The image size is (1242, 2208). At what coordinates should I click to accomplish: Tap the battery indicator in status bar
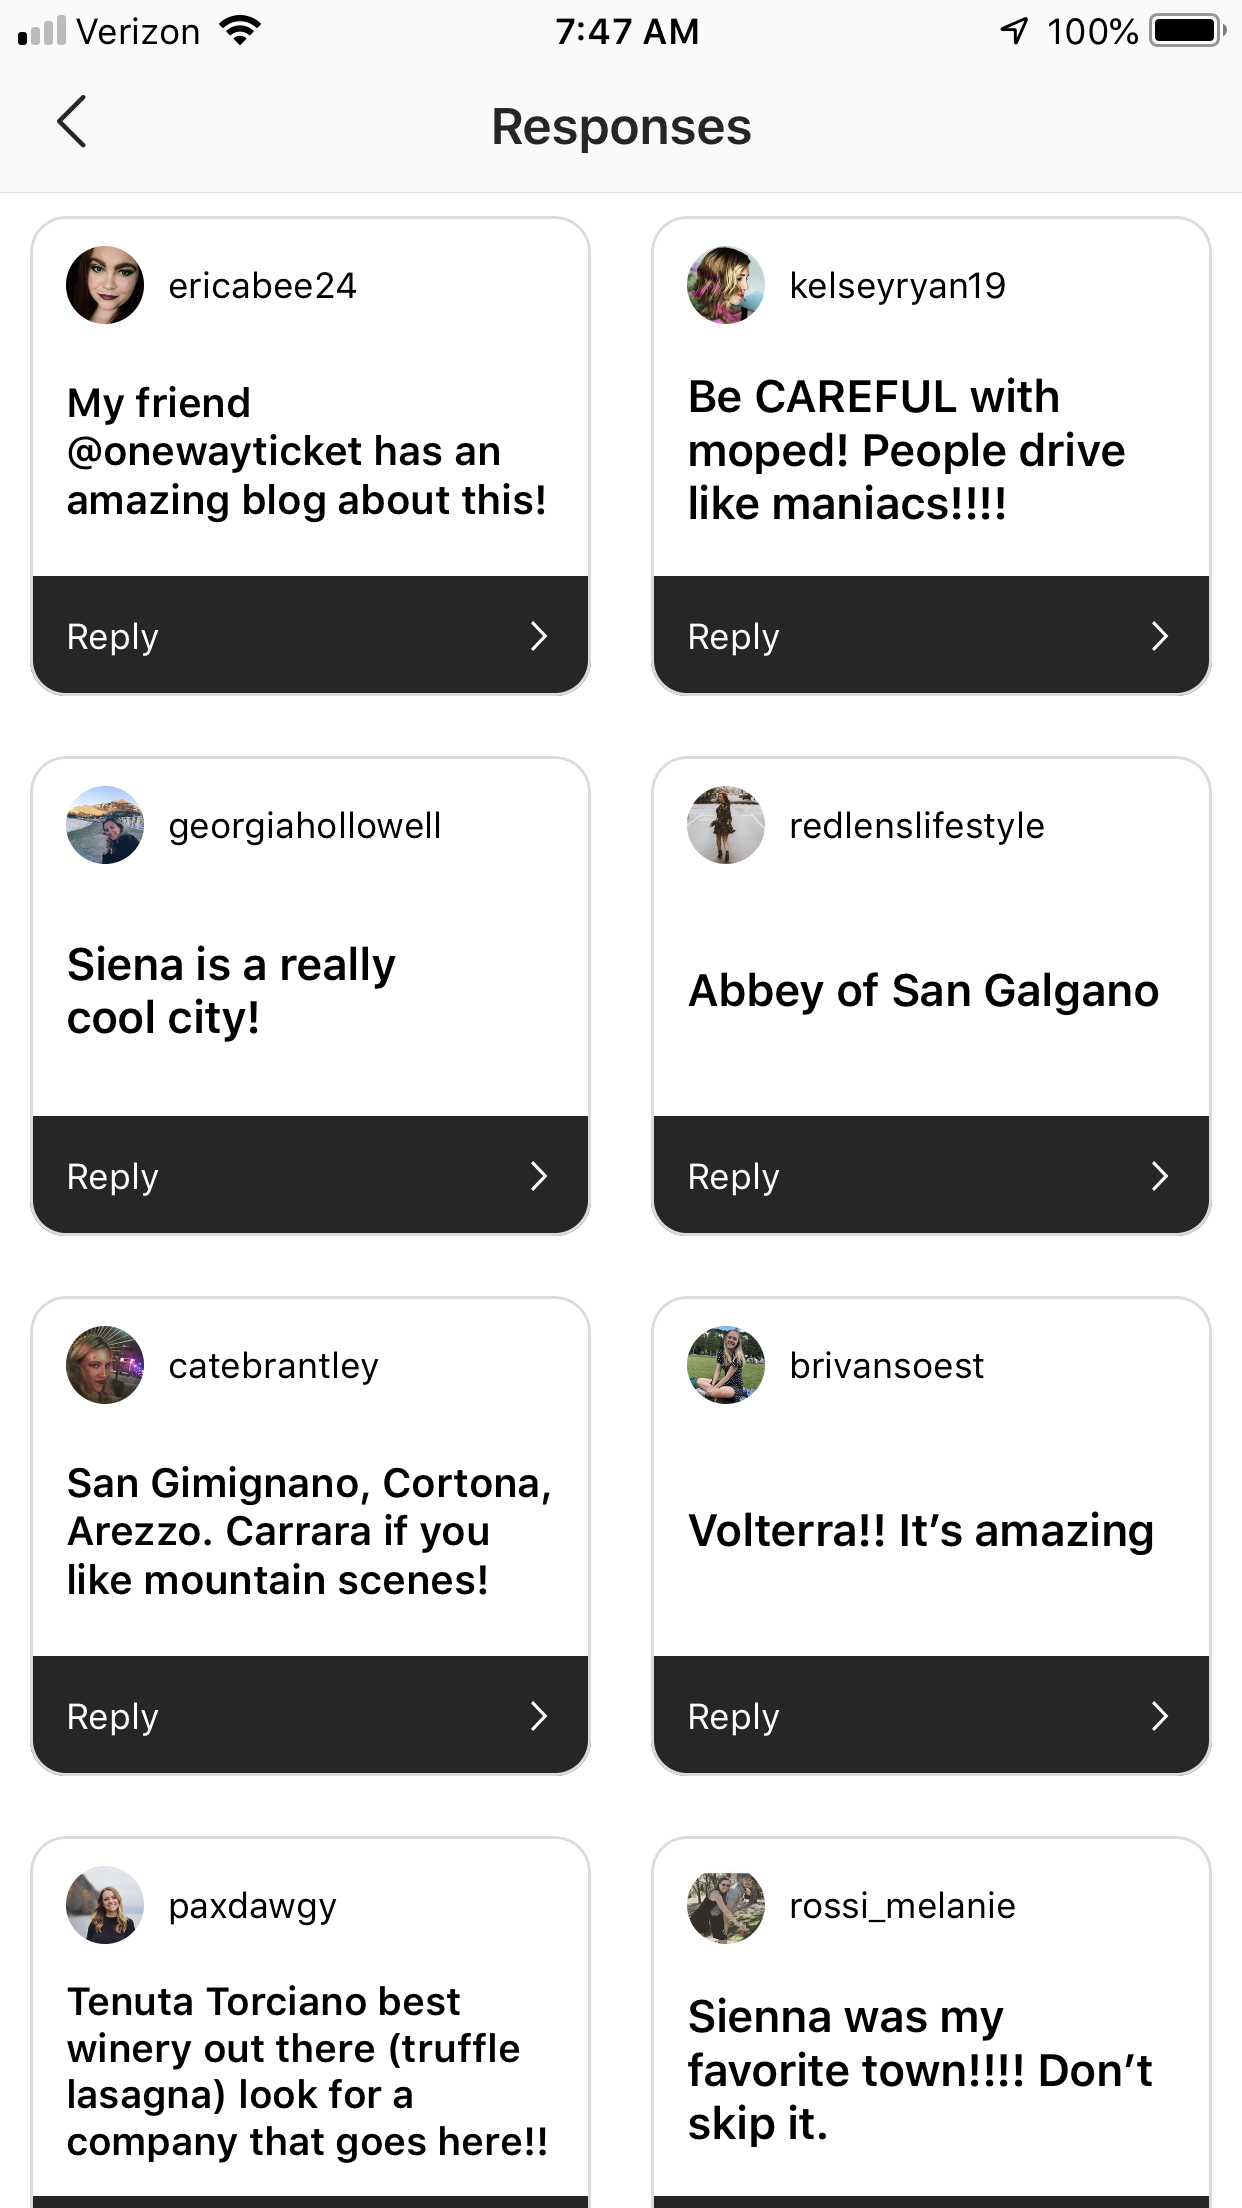1187,31
